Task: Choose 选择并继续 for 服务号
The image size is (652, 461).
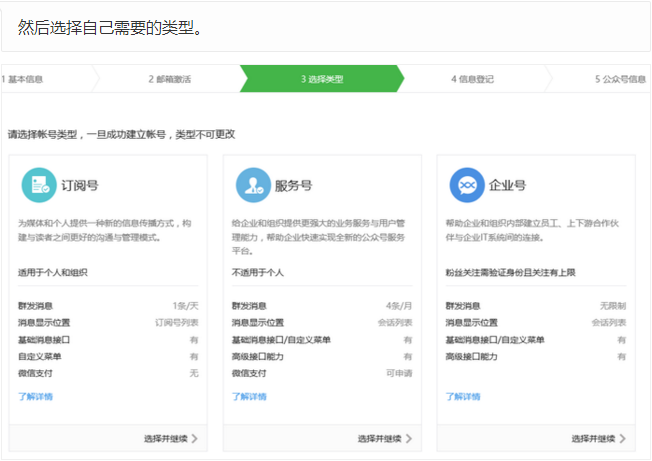Action: click(x=385, y=439)
